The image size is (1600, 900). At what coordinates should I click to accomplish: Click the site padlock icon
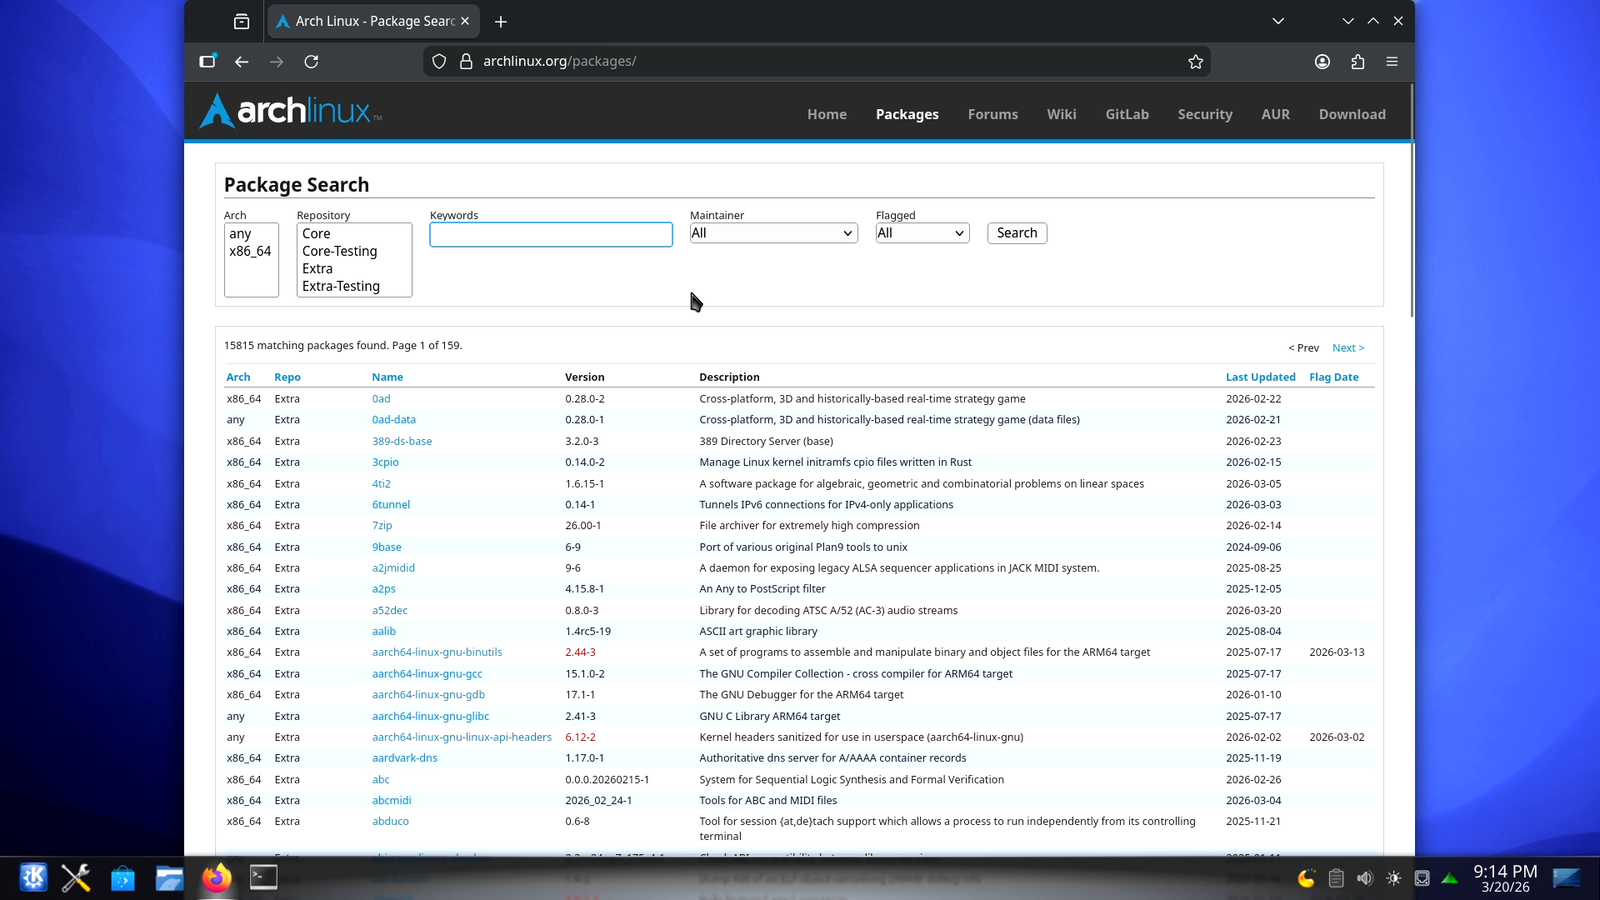466,61
